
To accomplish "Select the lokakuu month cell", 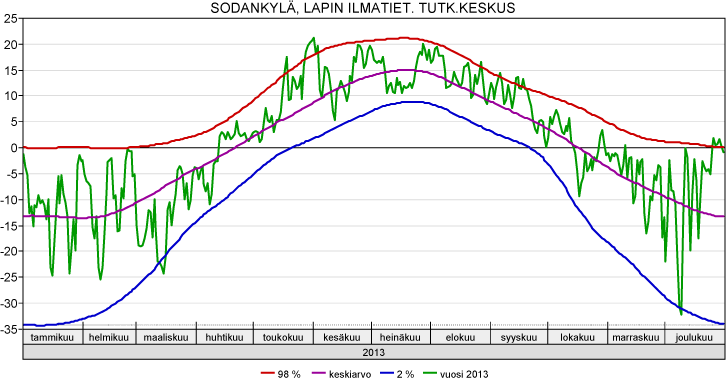I will click(x=578, y=337).
